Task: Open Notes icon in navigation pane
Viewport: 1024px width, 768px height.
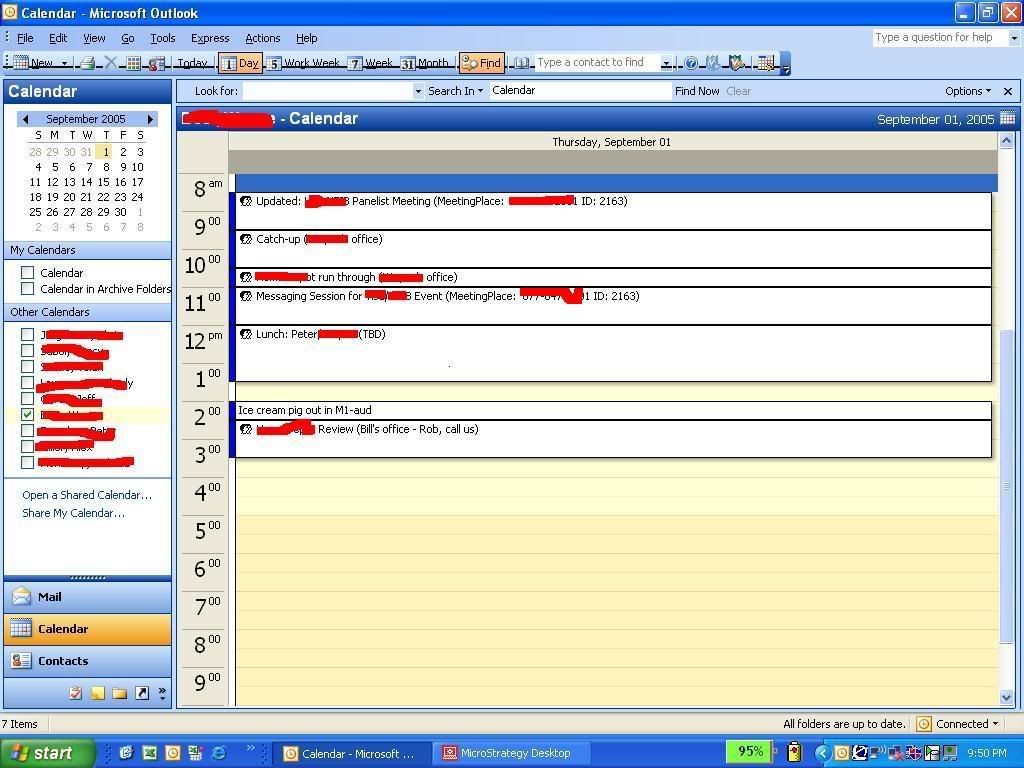Action: 98,693
